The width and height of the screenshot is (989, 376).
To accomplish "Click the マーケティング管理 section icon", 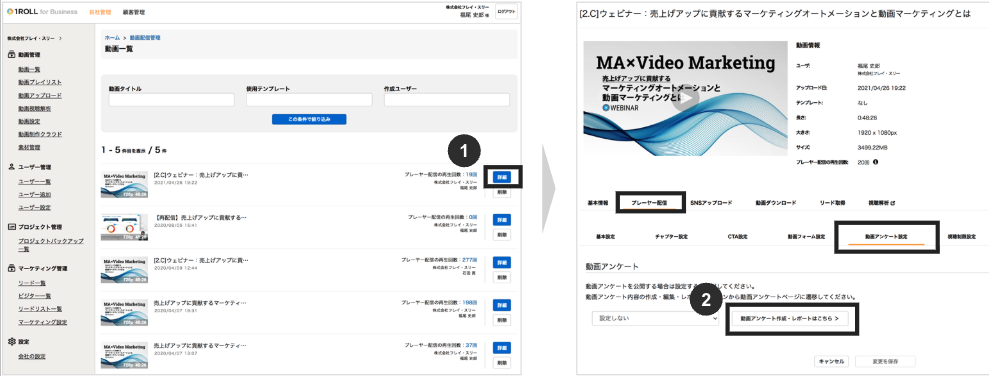I will pyautogui.click(x=11, y=268).
